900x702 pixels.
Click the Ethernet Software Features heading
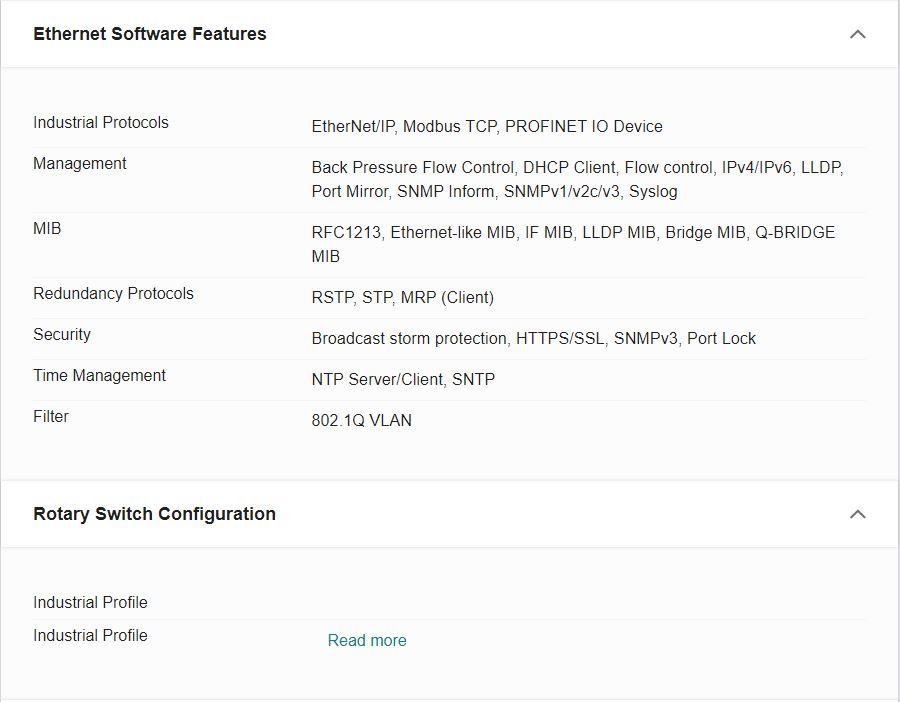pos(150,34)
